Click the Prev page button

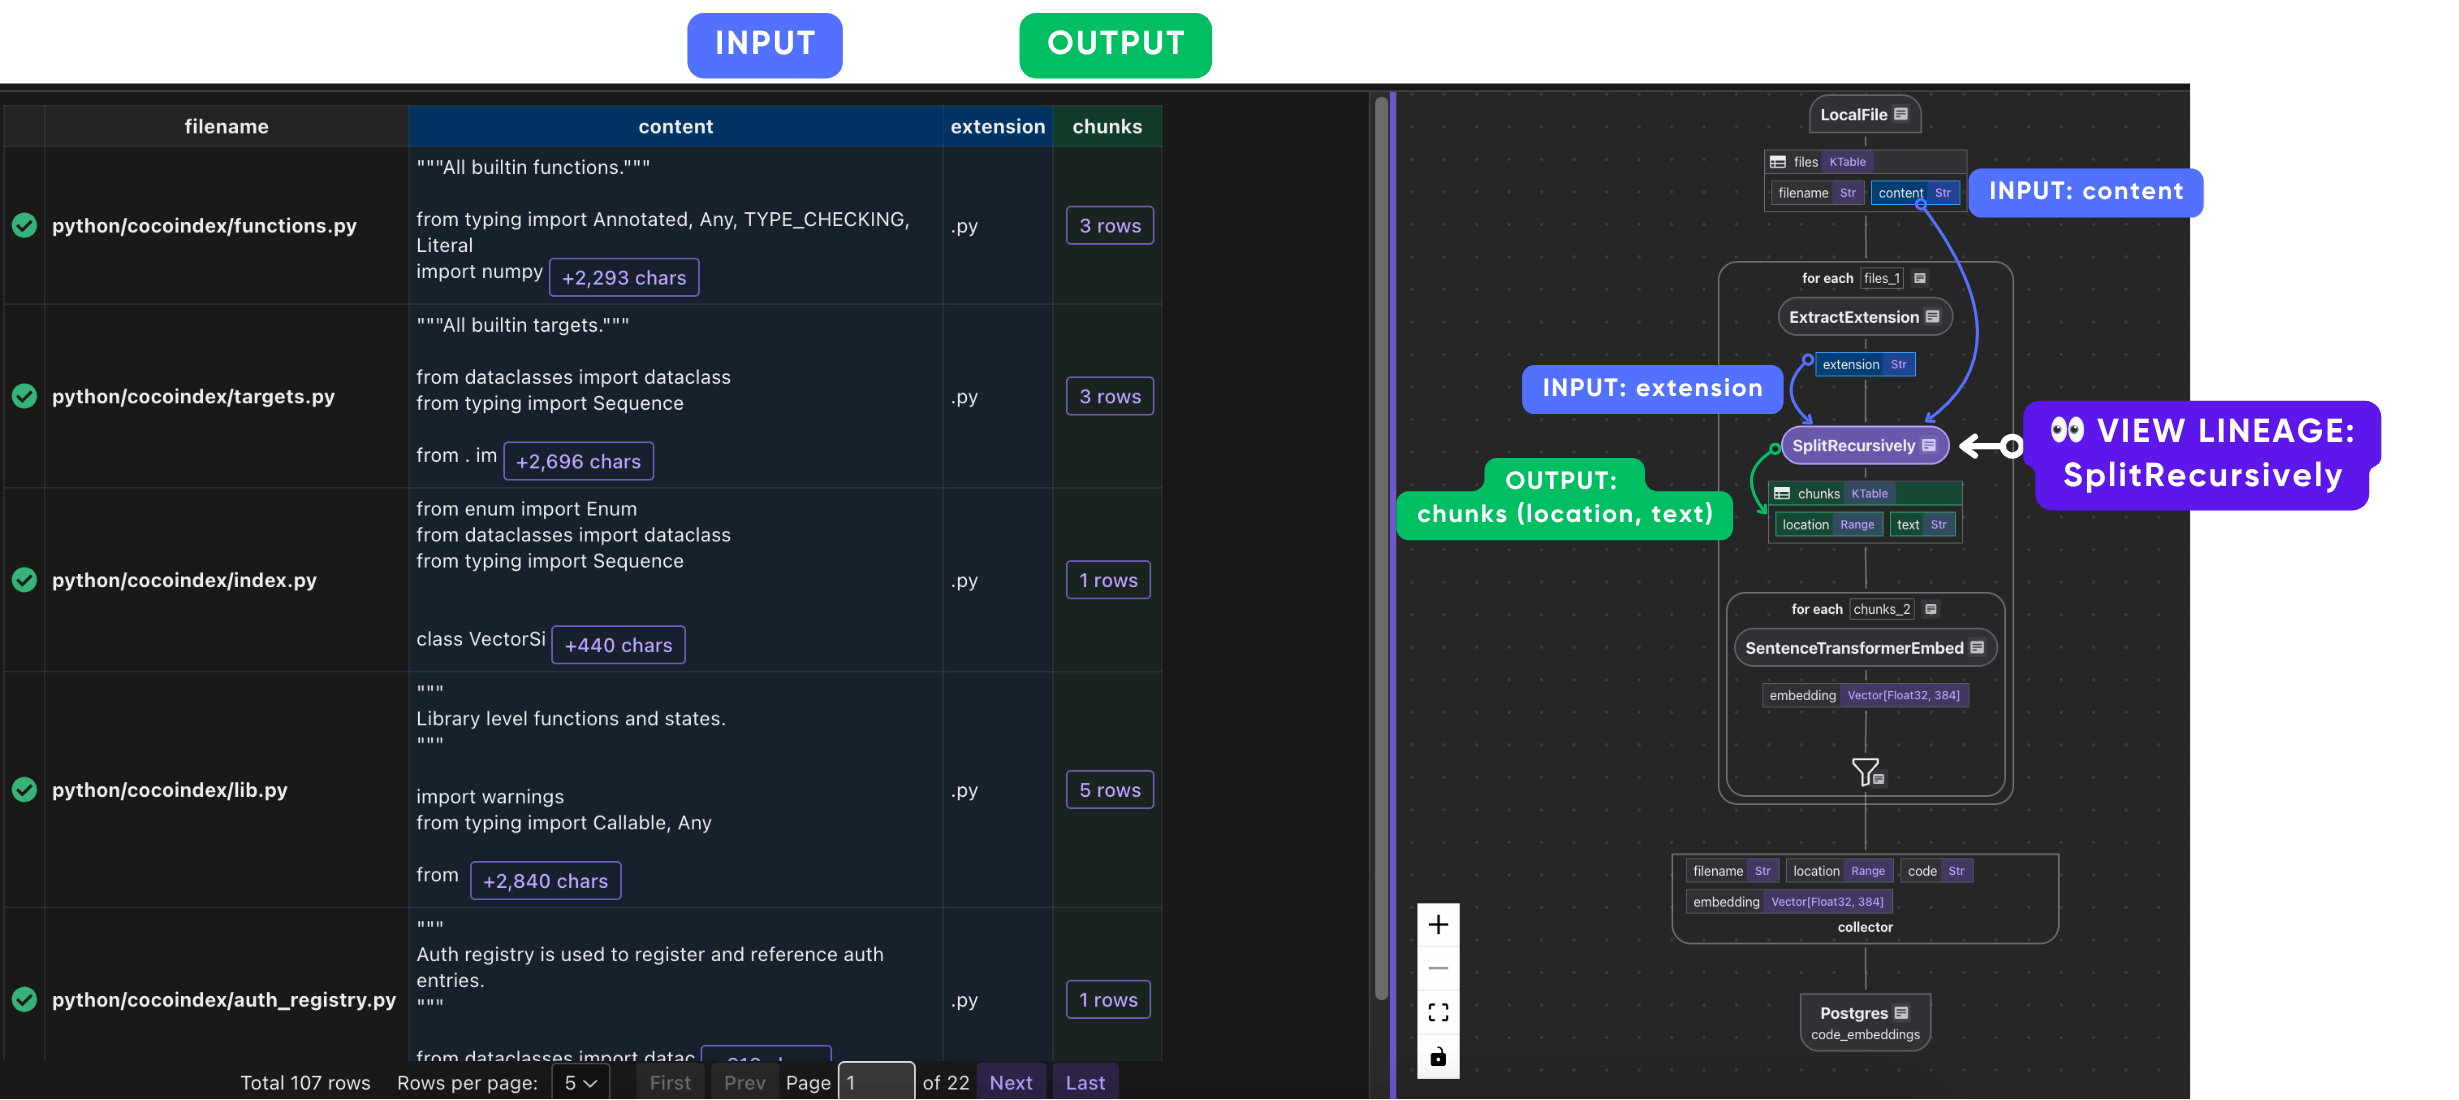744,1083
